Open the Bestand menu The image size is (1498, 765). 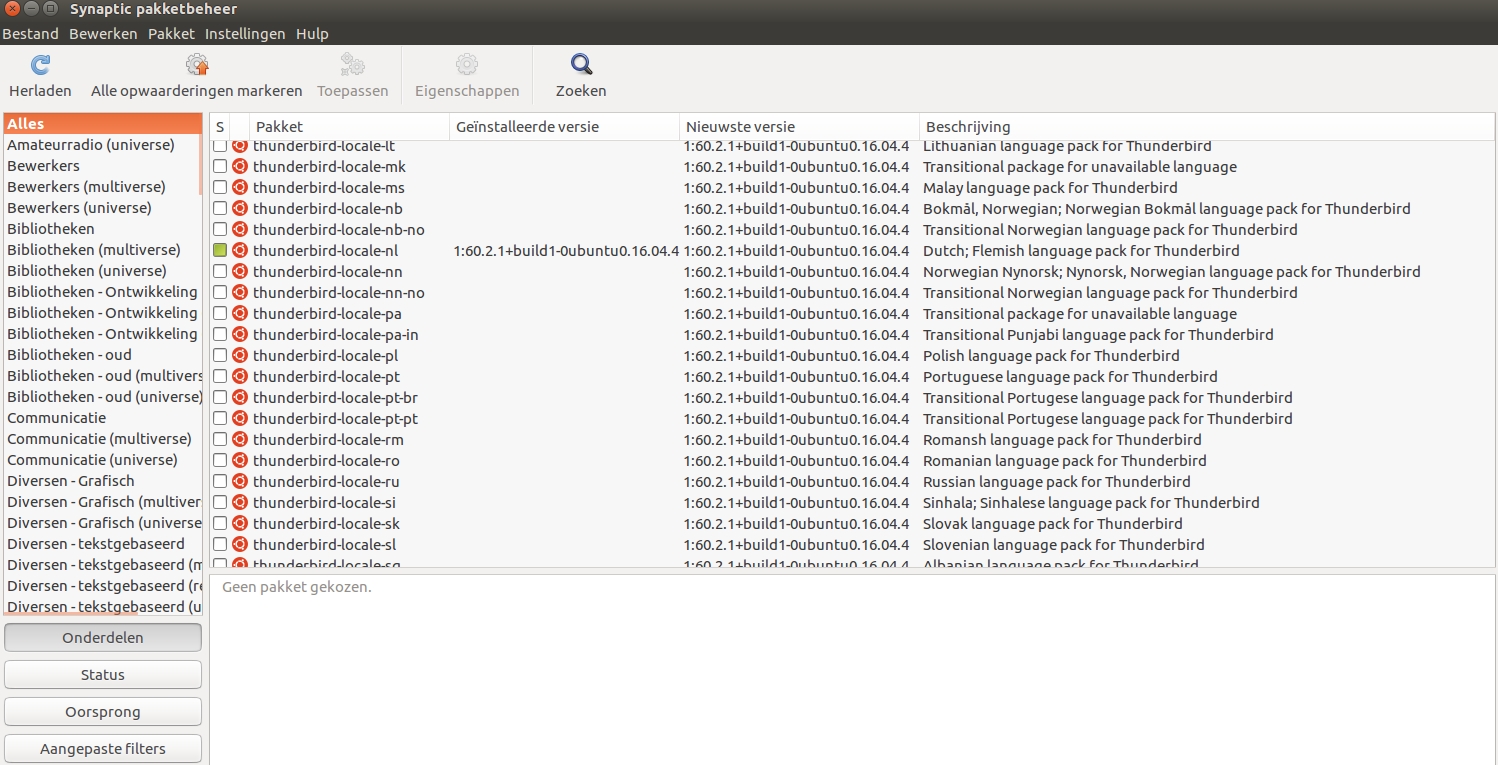pos(30,34)
